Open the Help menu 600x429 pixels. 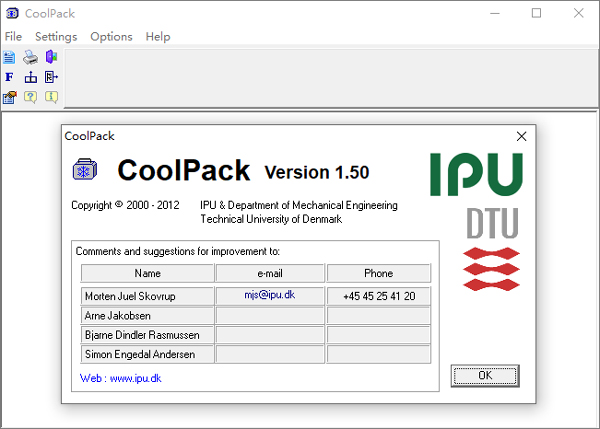pyautogui.click(x=158, y=37)
